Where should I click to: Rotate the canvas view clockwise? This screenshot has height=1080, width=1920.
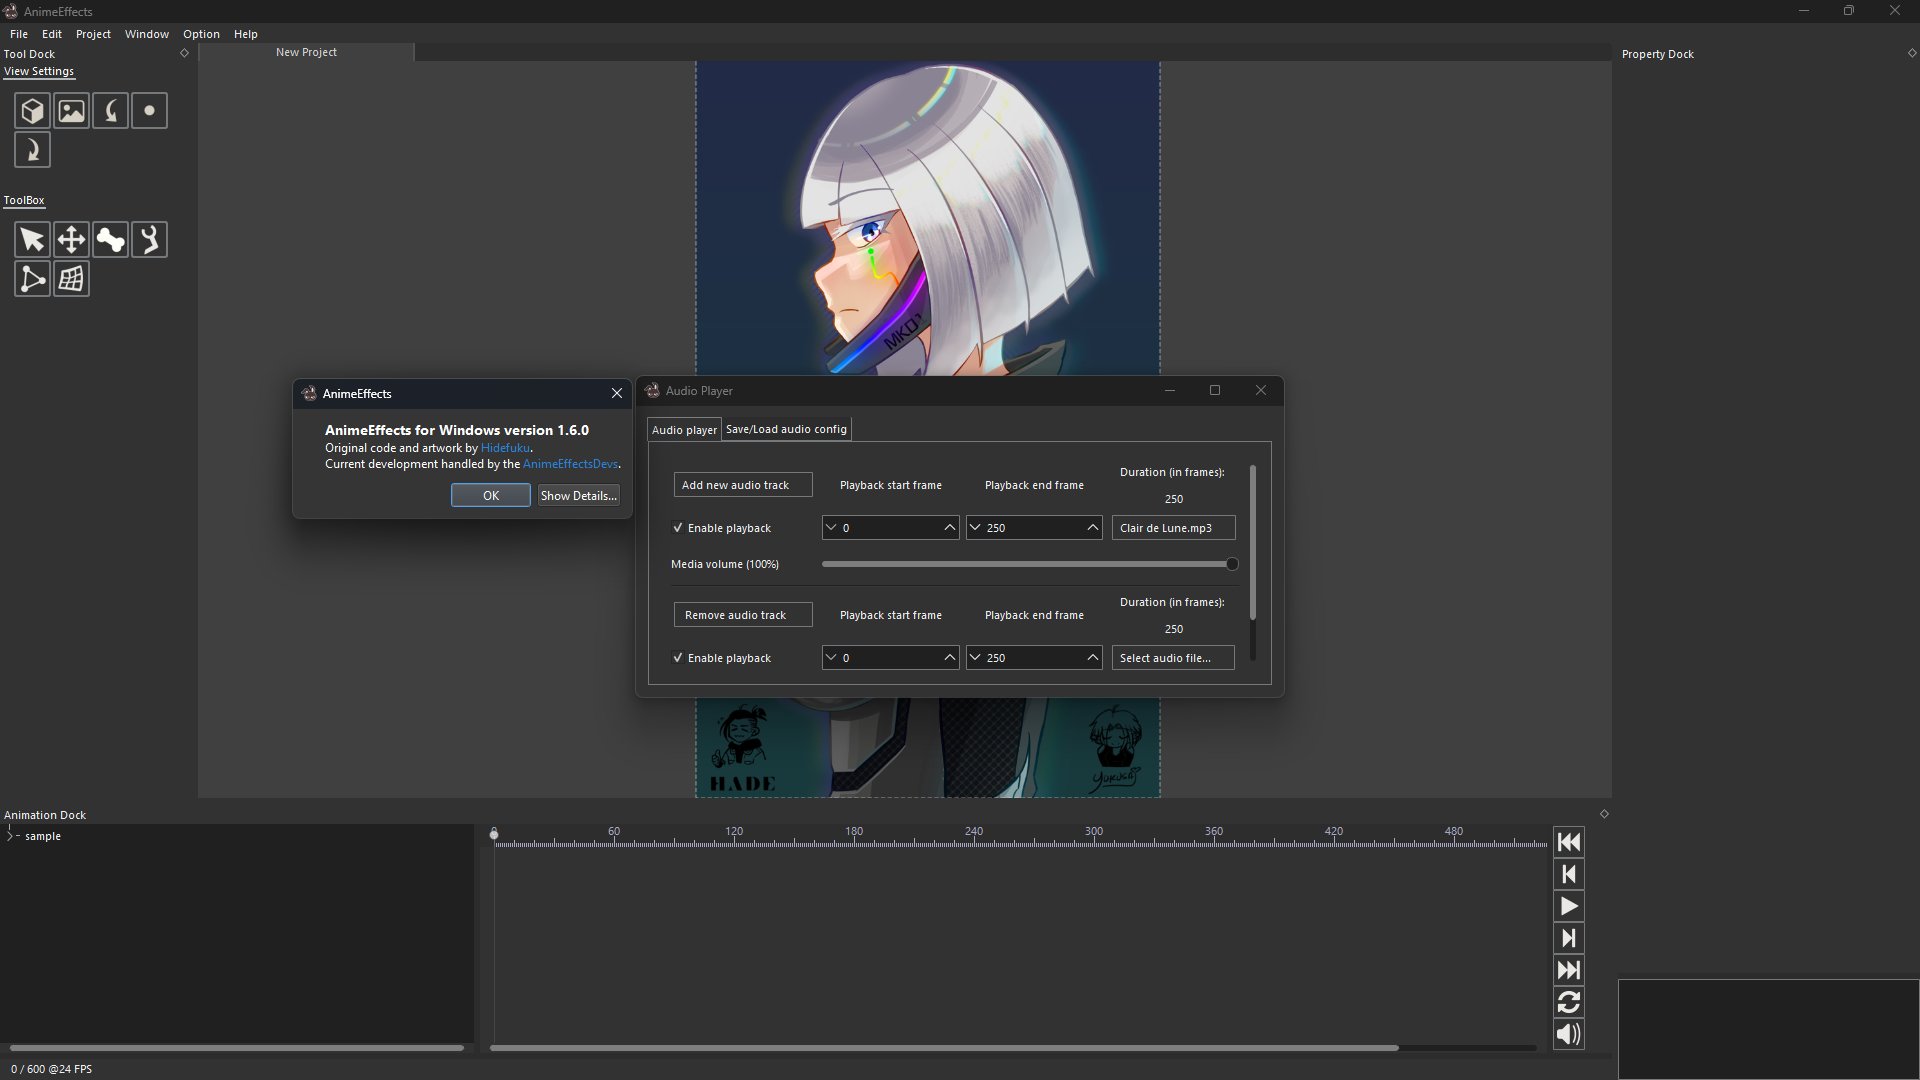[32, 150]
